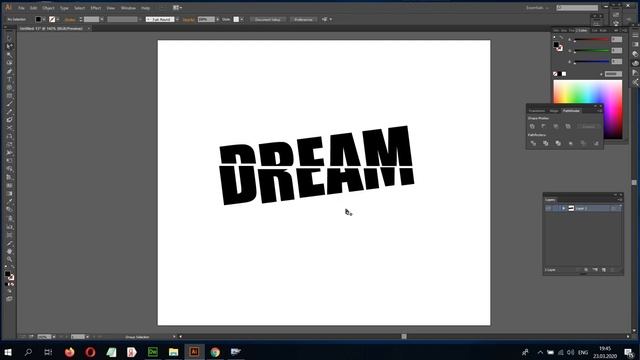The width and height of the screenshot is (640, 360).
Task: Open the Arrange Documents icon in menu bar
Action: point(177,8)
